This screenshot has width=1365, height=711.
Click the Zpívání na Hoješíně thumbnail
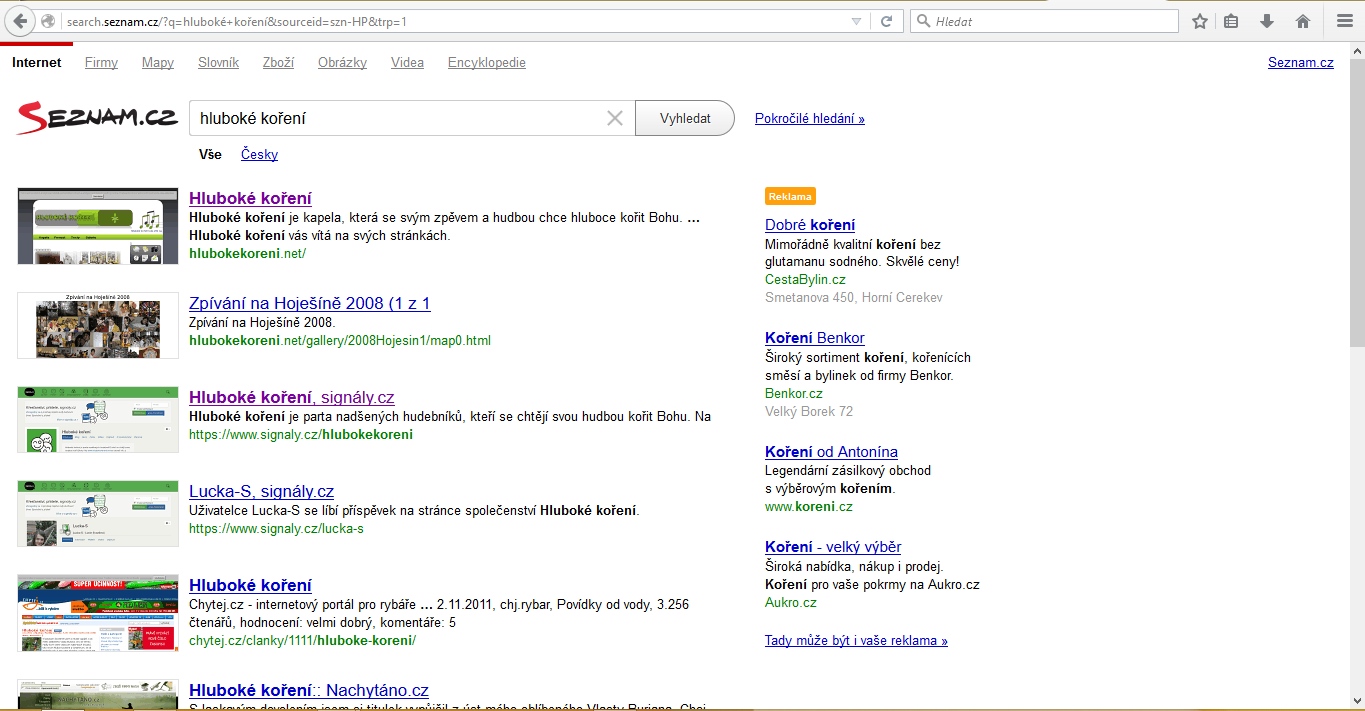coord(98,325)
